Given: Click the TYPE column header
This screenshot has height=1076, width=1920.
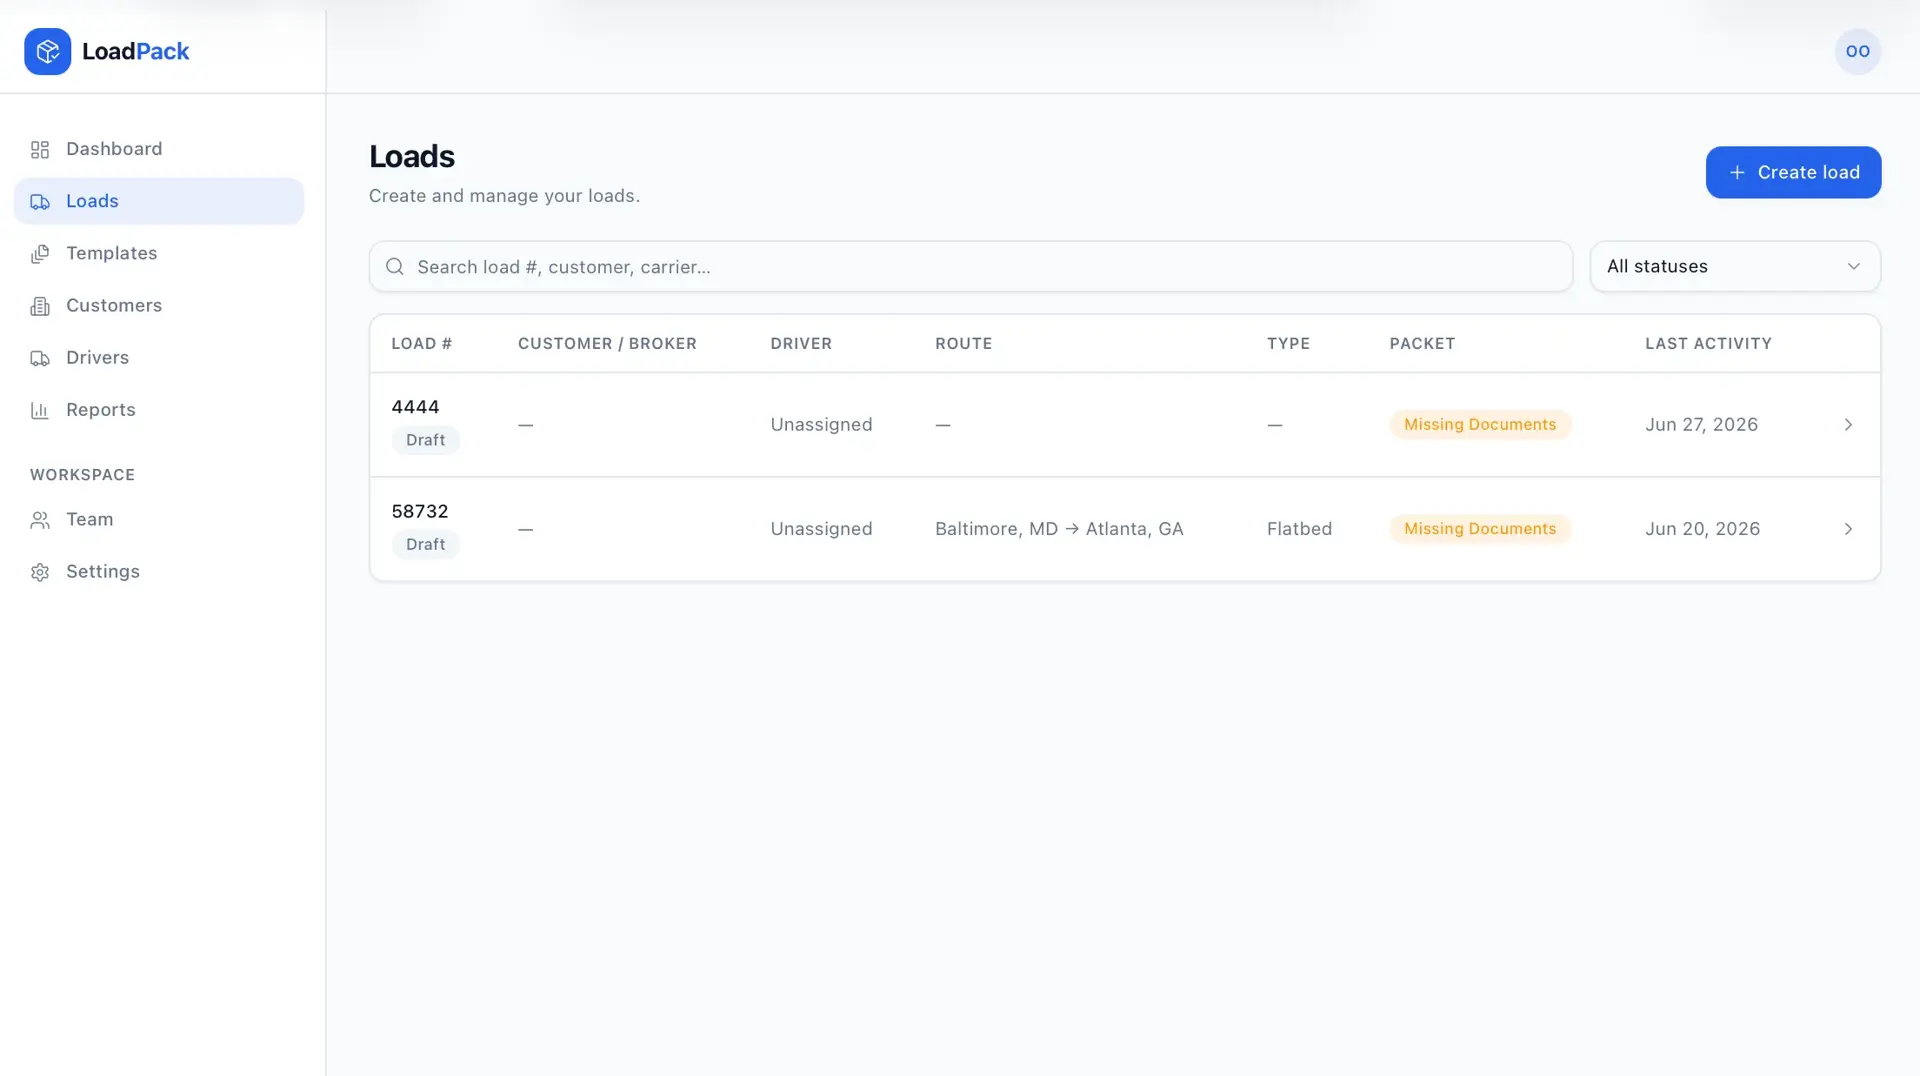Looking at the screenshot, I should click(1288, 343).
